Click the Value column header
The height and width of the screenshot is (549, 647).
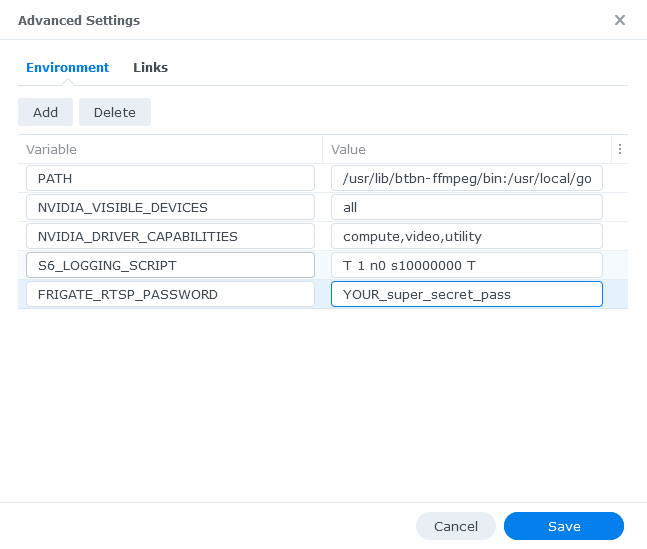(467, 149)
